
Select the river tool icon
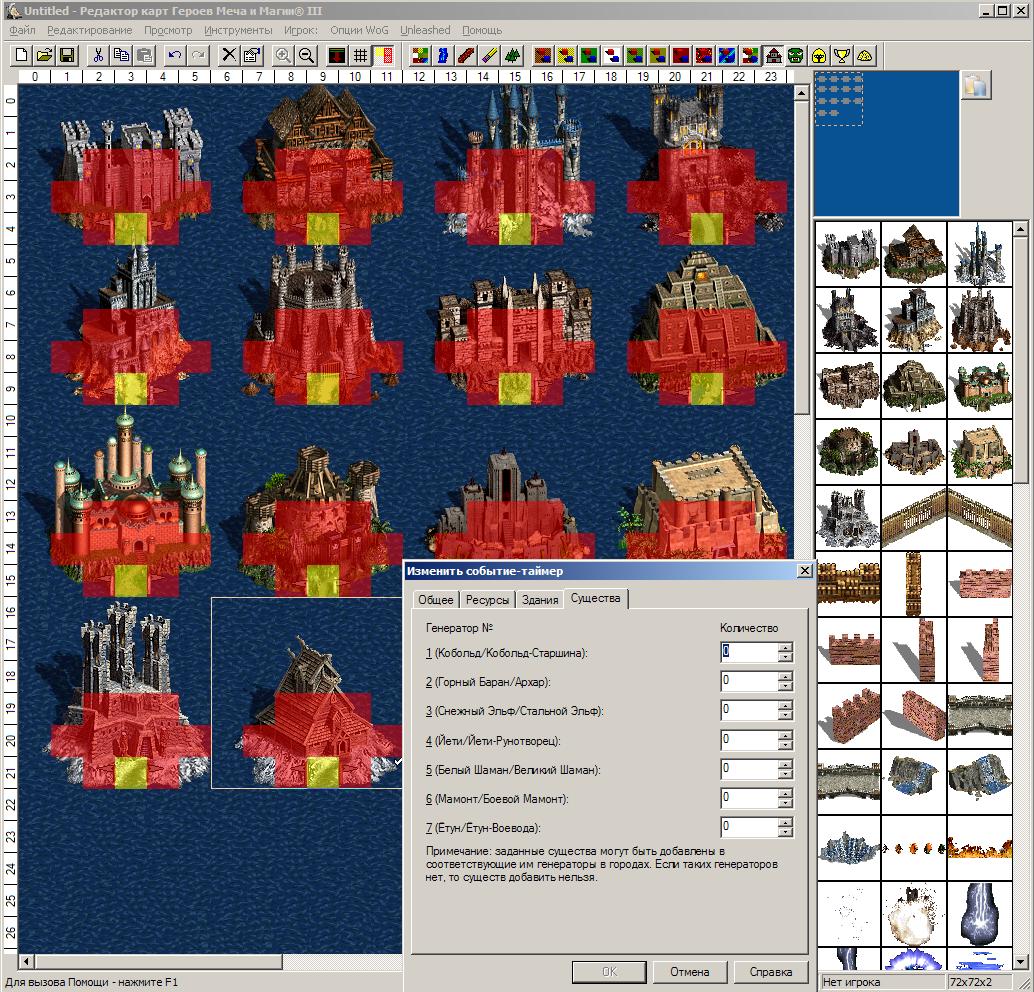[x=443, y=55]
